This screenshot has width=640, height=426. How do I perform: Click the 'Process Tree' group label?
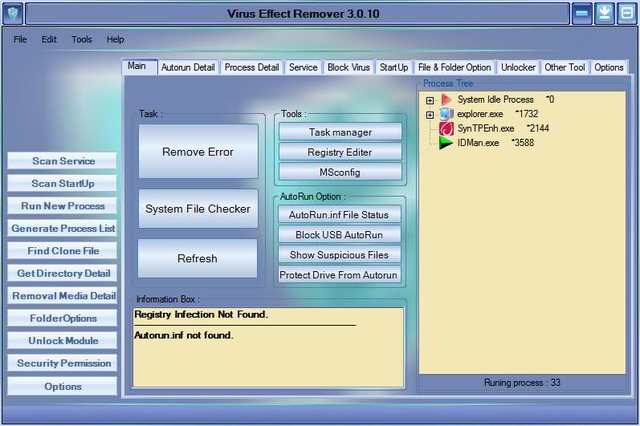pos(448,83)
